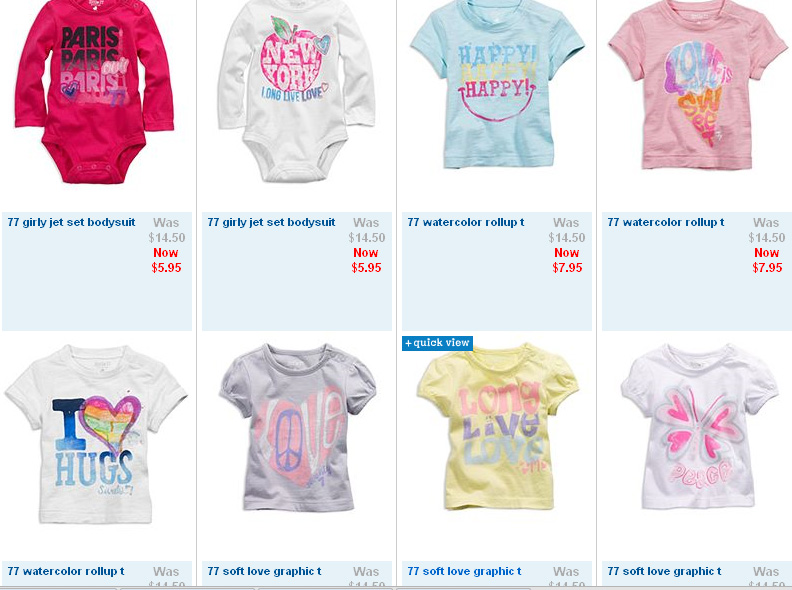Open 77 soft love graphic t link under gray tee
The width and height of the screenshot is (792, 590).
point(264,571)
